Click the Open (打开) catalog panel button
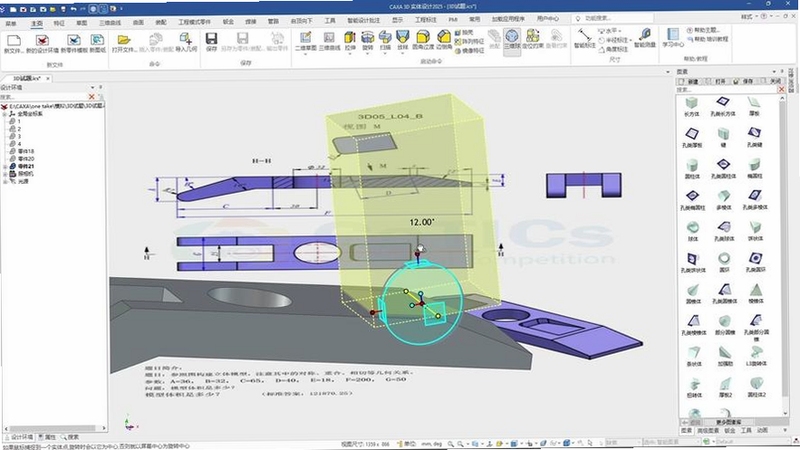This screenshot has width=800, height=450. (x=716, y=82)
